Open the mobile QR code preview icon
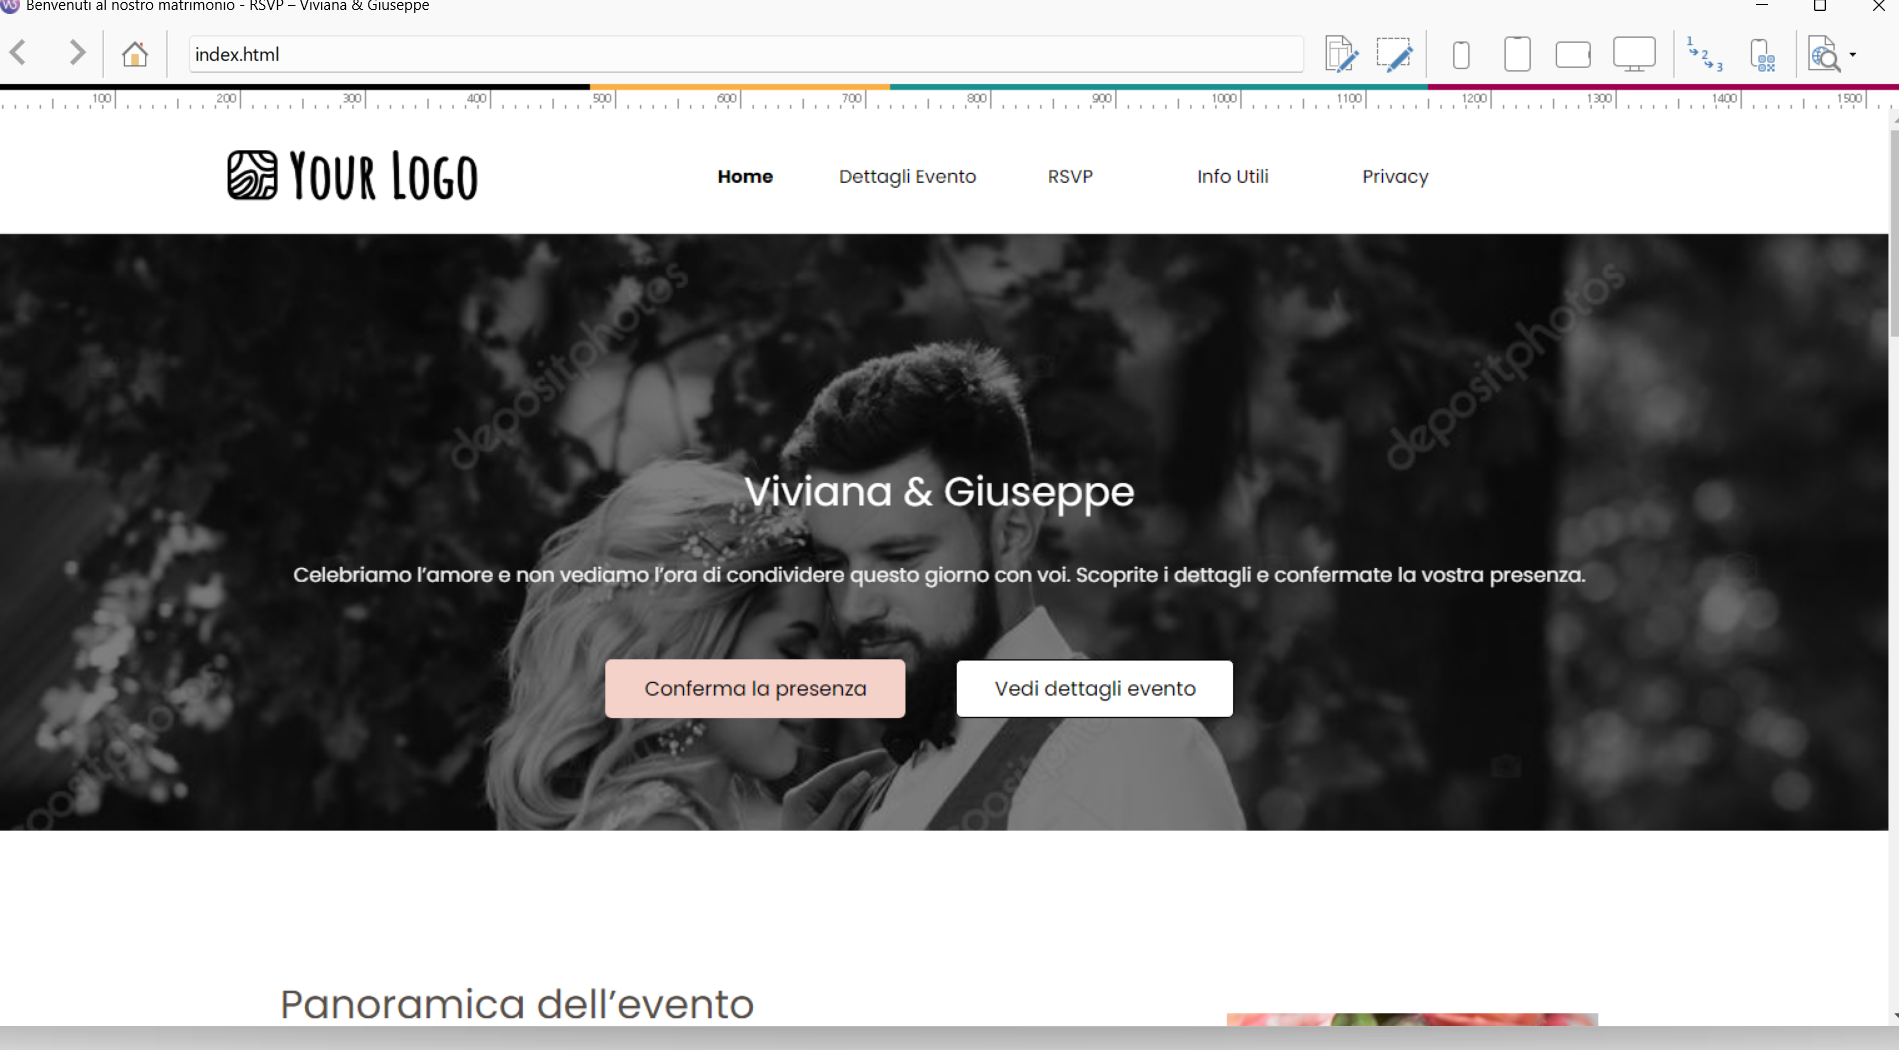Image resolution: width=1899 pixels, height=1050 pixels. pos(1763,55)
